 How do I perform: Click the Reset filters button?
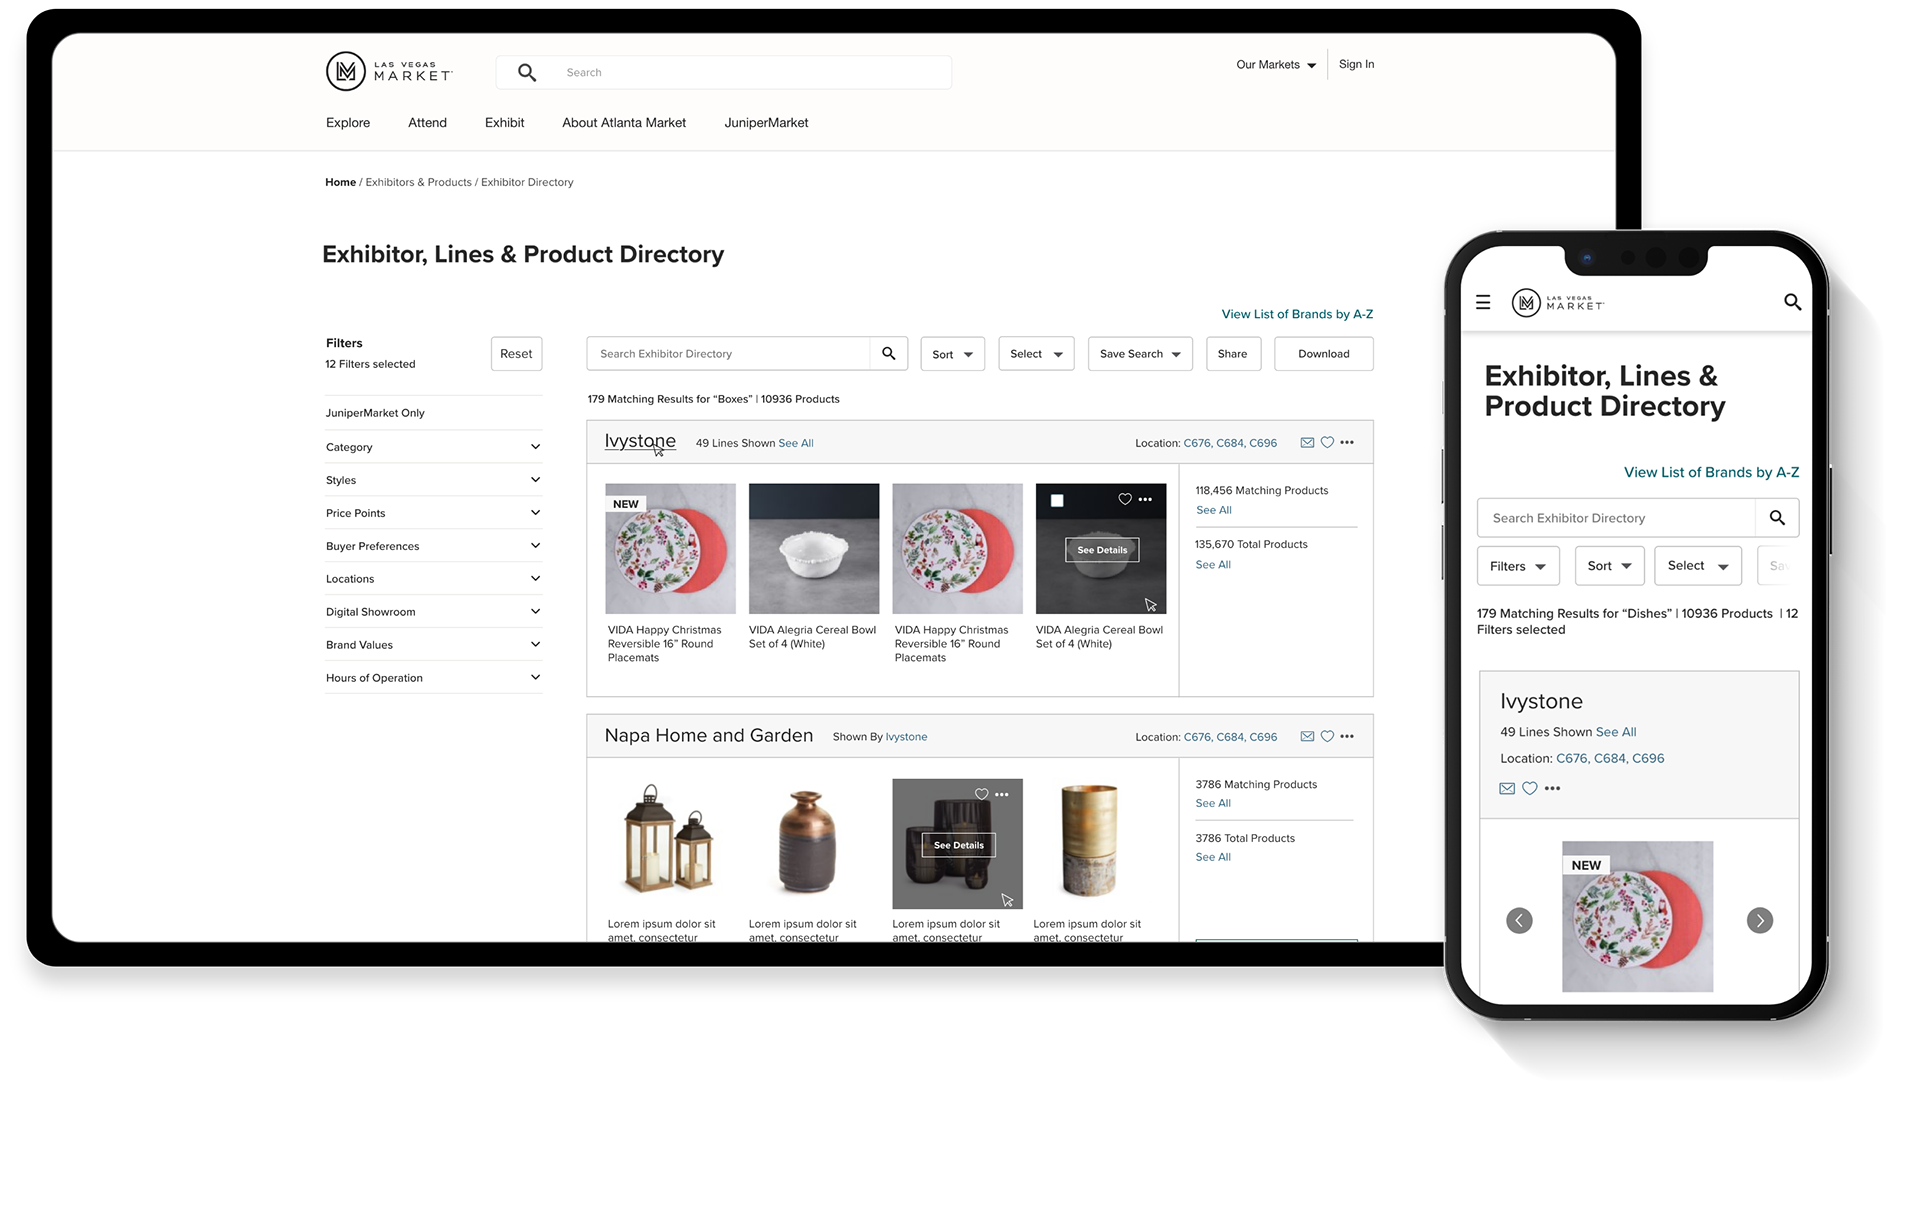[x=516, y=354]
